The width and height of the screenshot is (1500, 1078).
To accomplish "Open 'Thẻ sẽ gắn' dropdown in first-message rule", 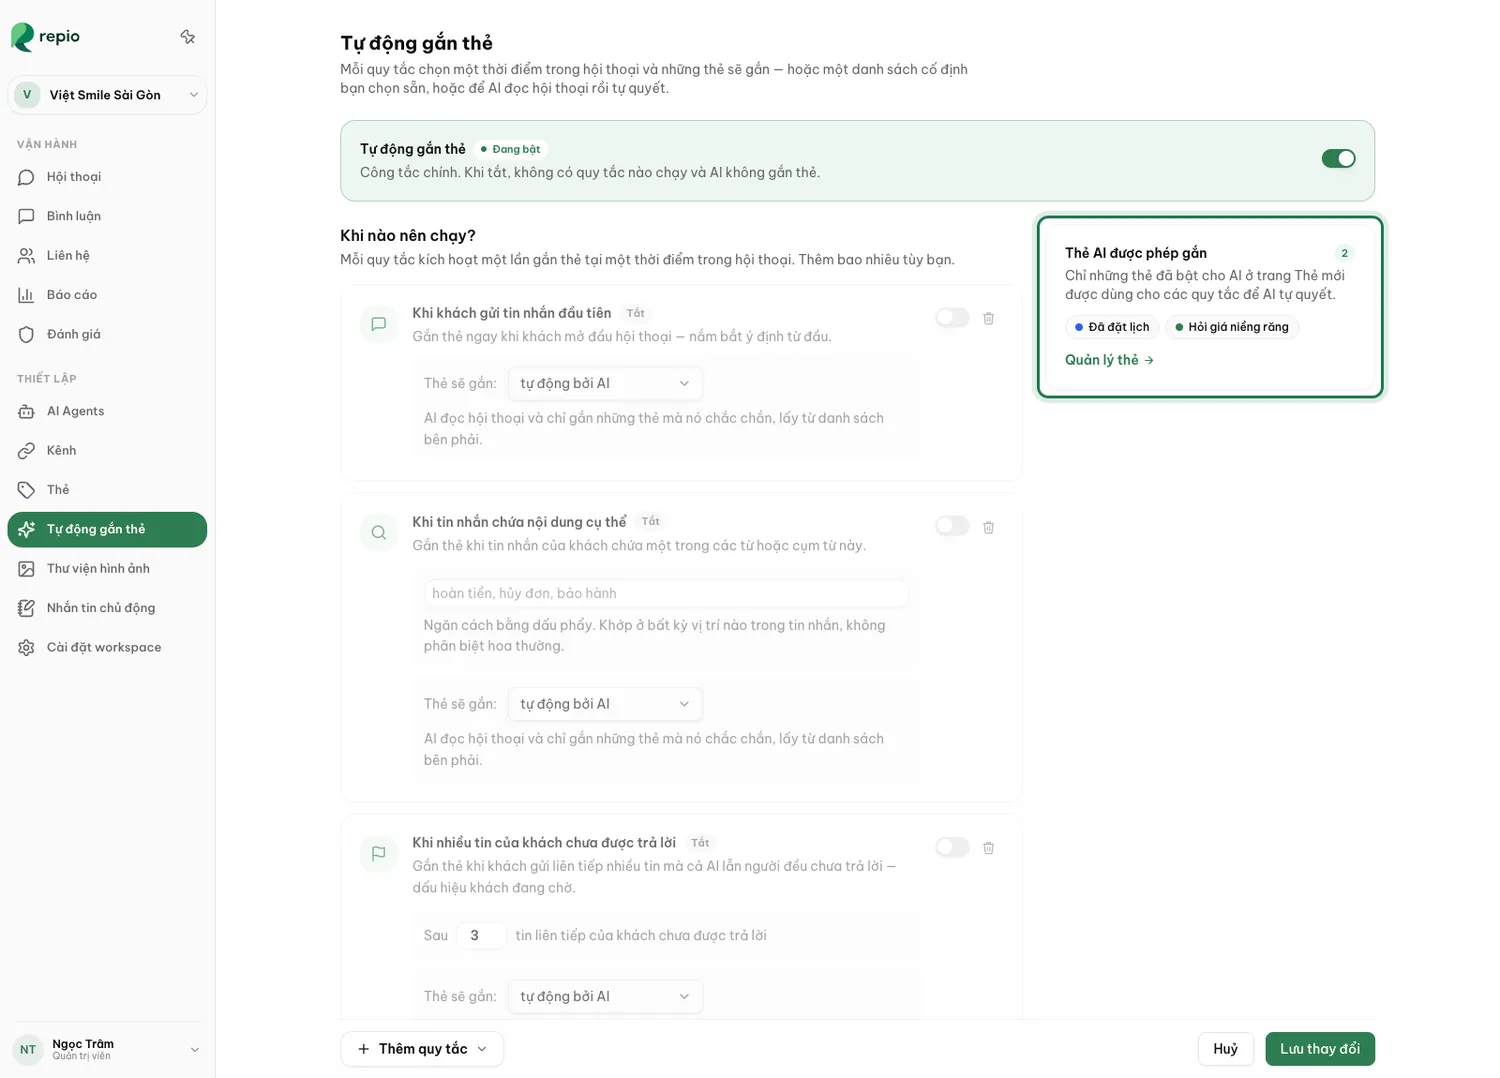I will [605, 384].
